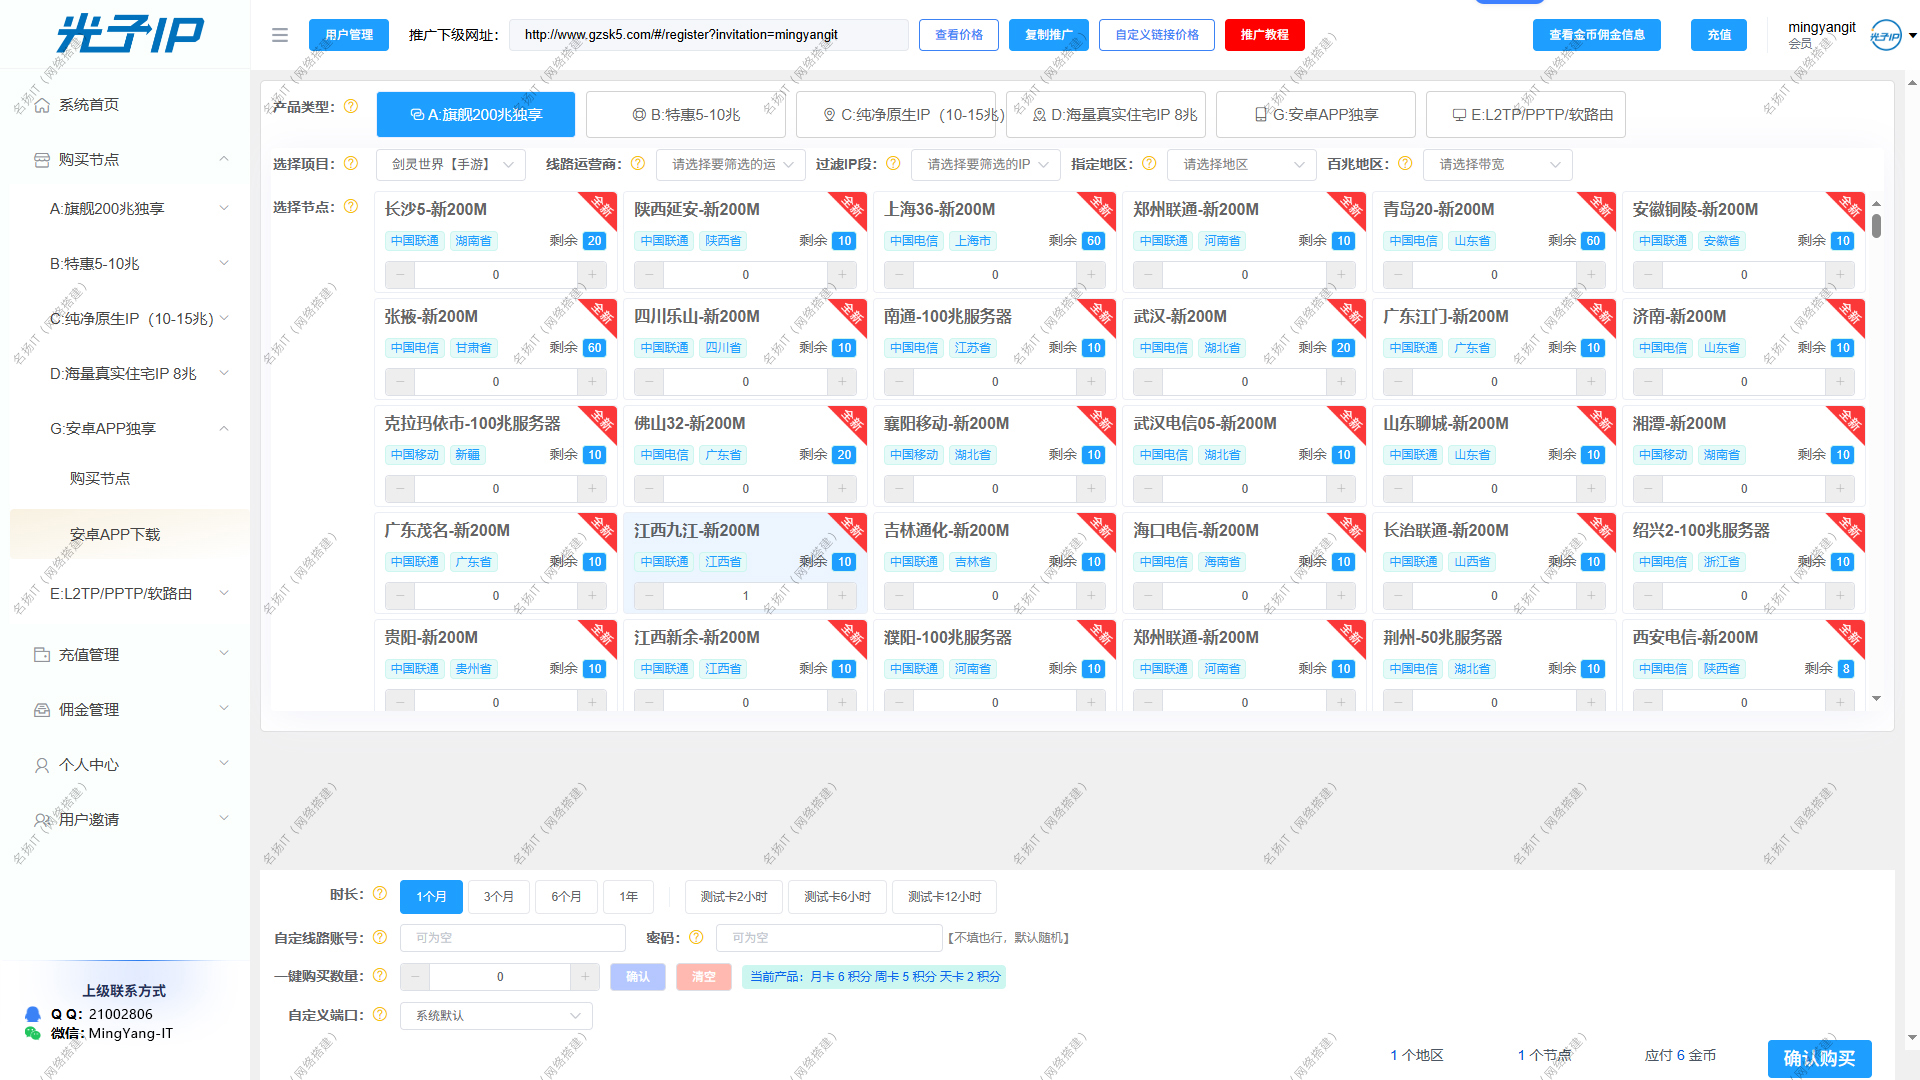Click the home icon next to 系统首页
Screen dimensions: 1920x1080
coord(41,104)
